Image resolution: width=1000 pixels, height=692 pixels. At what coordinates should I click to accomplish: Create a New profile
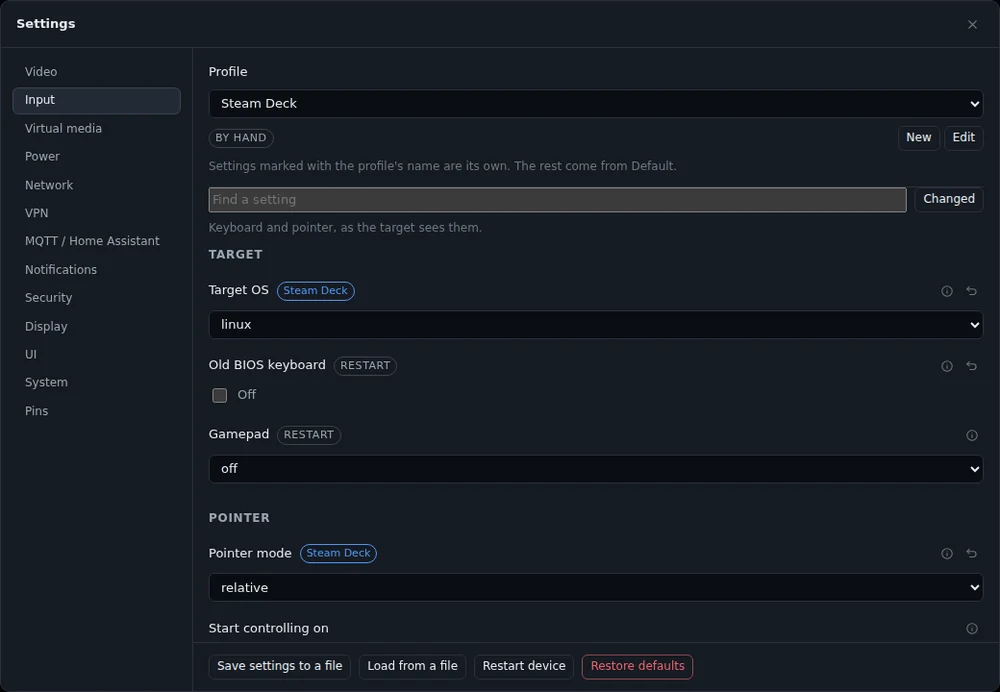(x=918, y=138)
